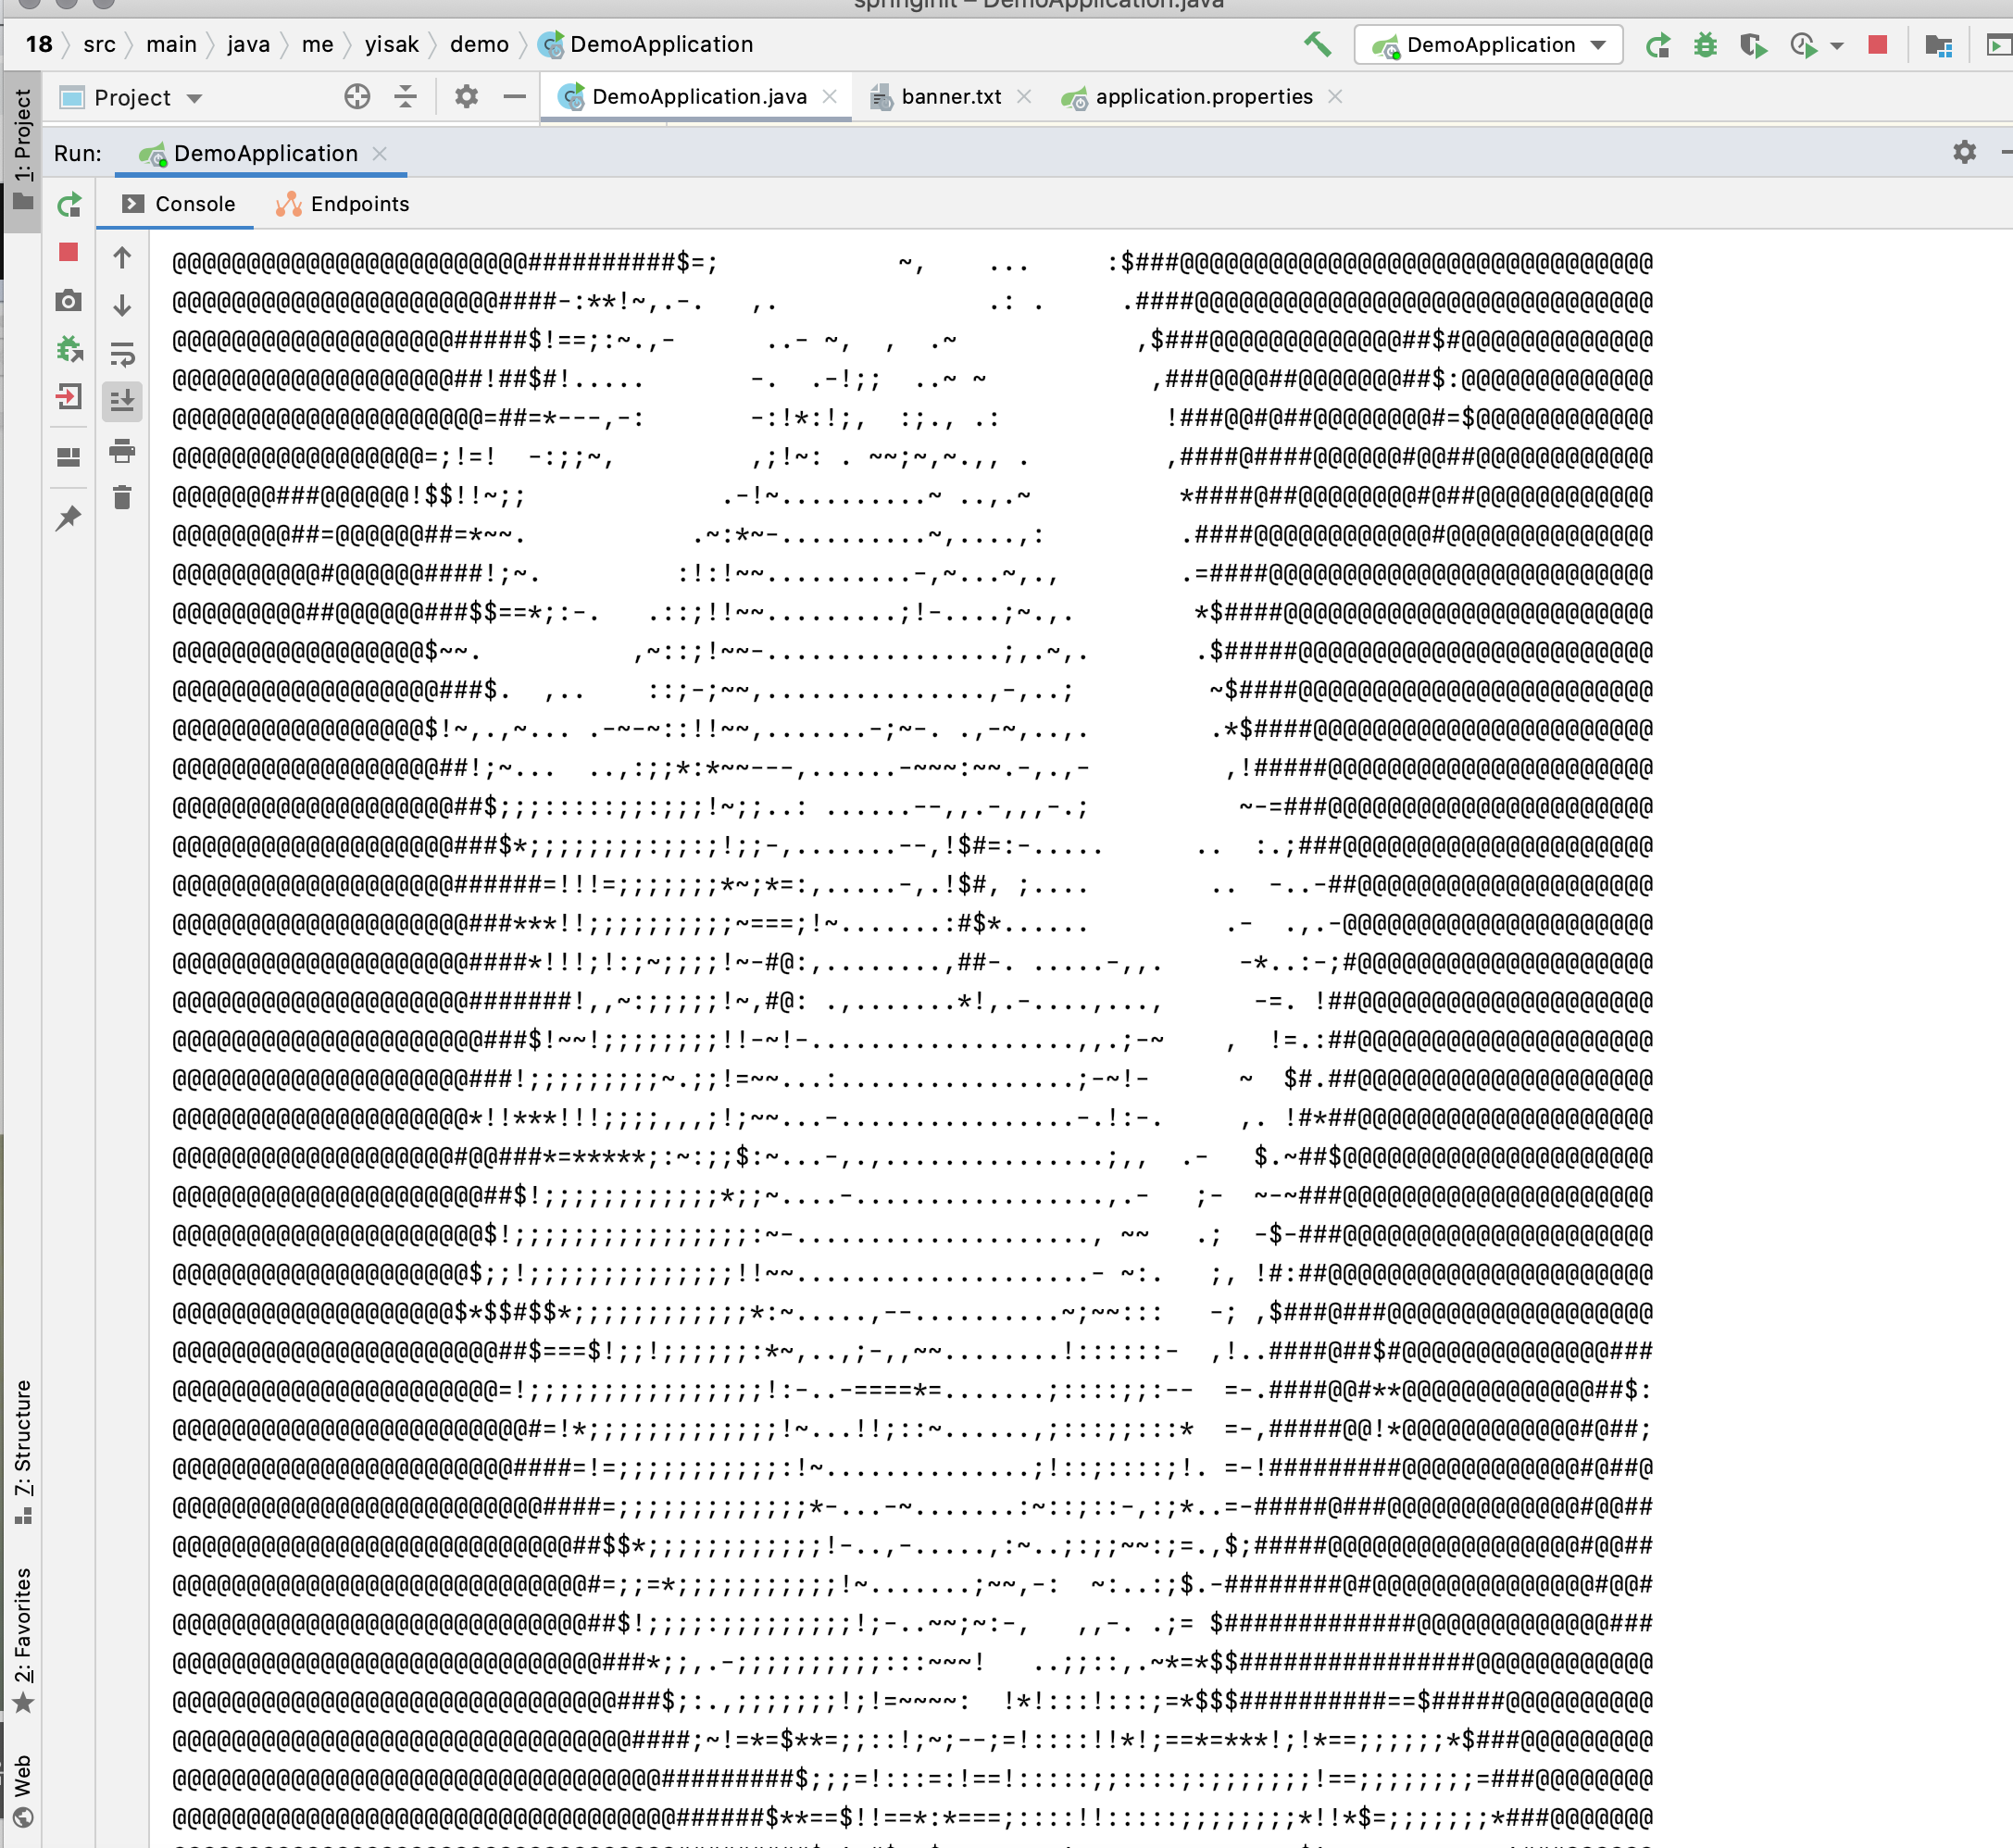This screenshot has width=2013, height=1848.
Task: Open the profiler run options dropdown arrow
Action: pos(1837,45)
